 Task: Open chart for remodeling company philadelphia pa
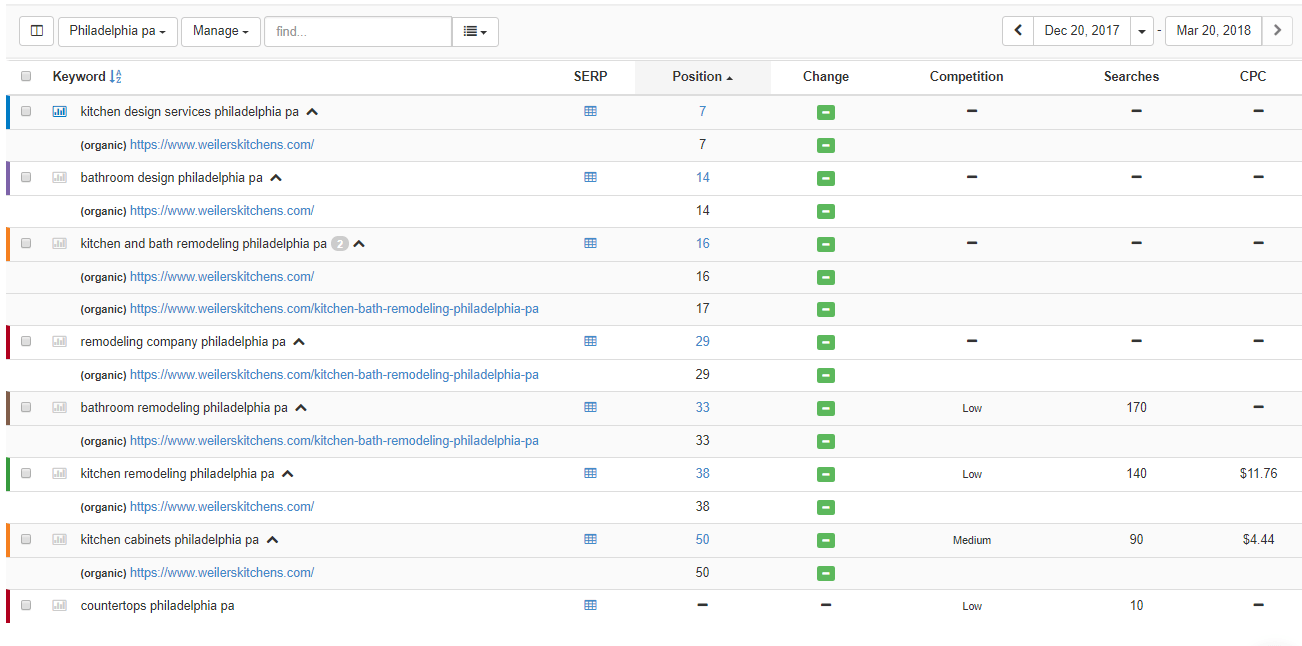pos(60,342)
